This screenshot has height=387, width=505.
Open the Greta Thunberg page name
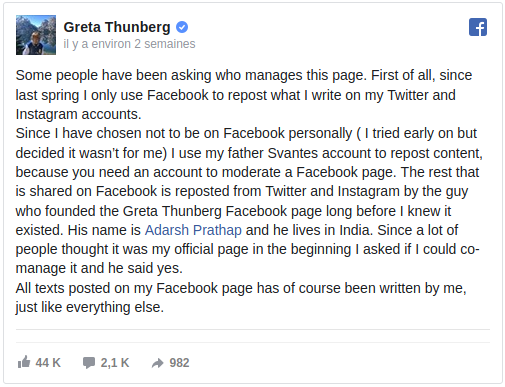pos(117,27)
